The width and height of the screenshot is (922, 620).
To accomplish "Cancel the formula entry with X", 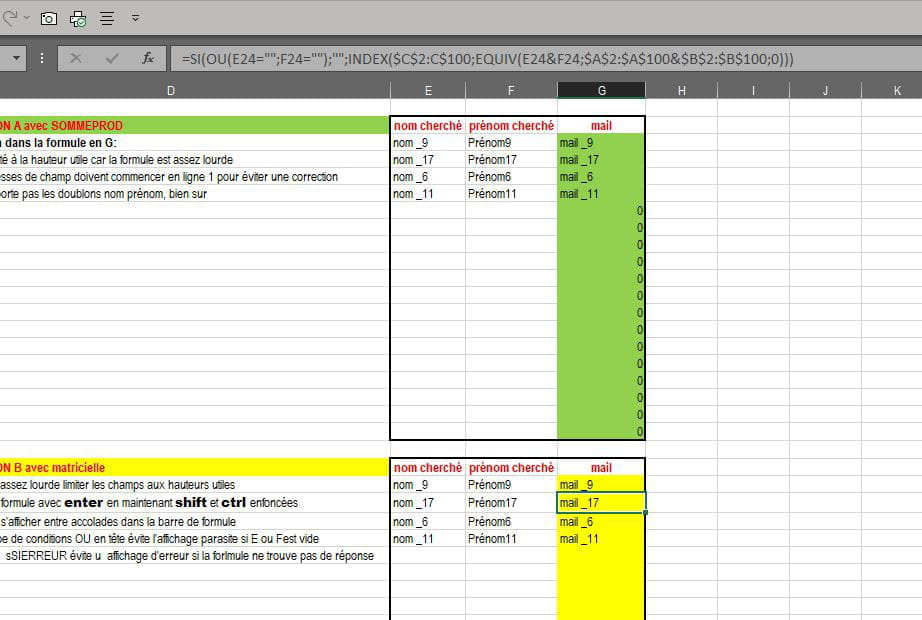I will click(x=76, y=58).
